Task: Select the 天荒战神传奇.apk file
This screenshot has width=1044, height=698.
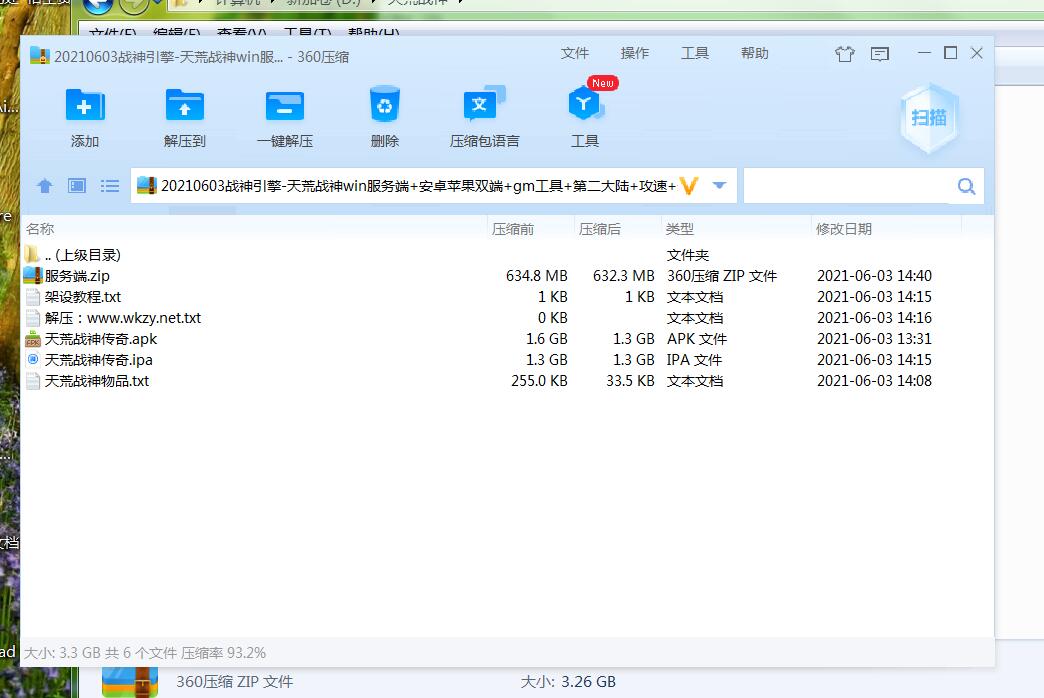Action: tap(100, 339)
